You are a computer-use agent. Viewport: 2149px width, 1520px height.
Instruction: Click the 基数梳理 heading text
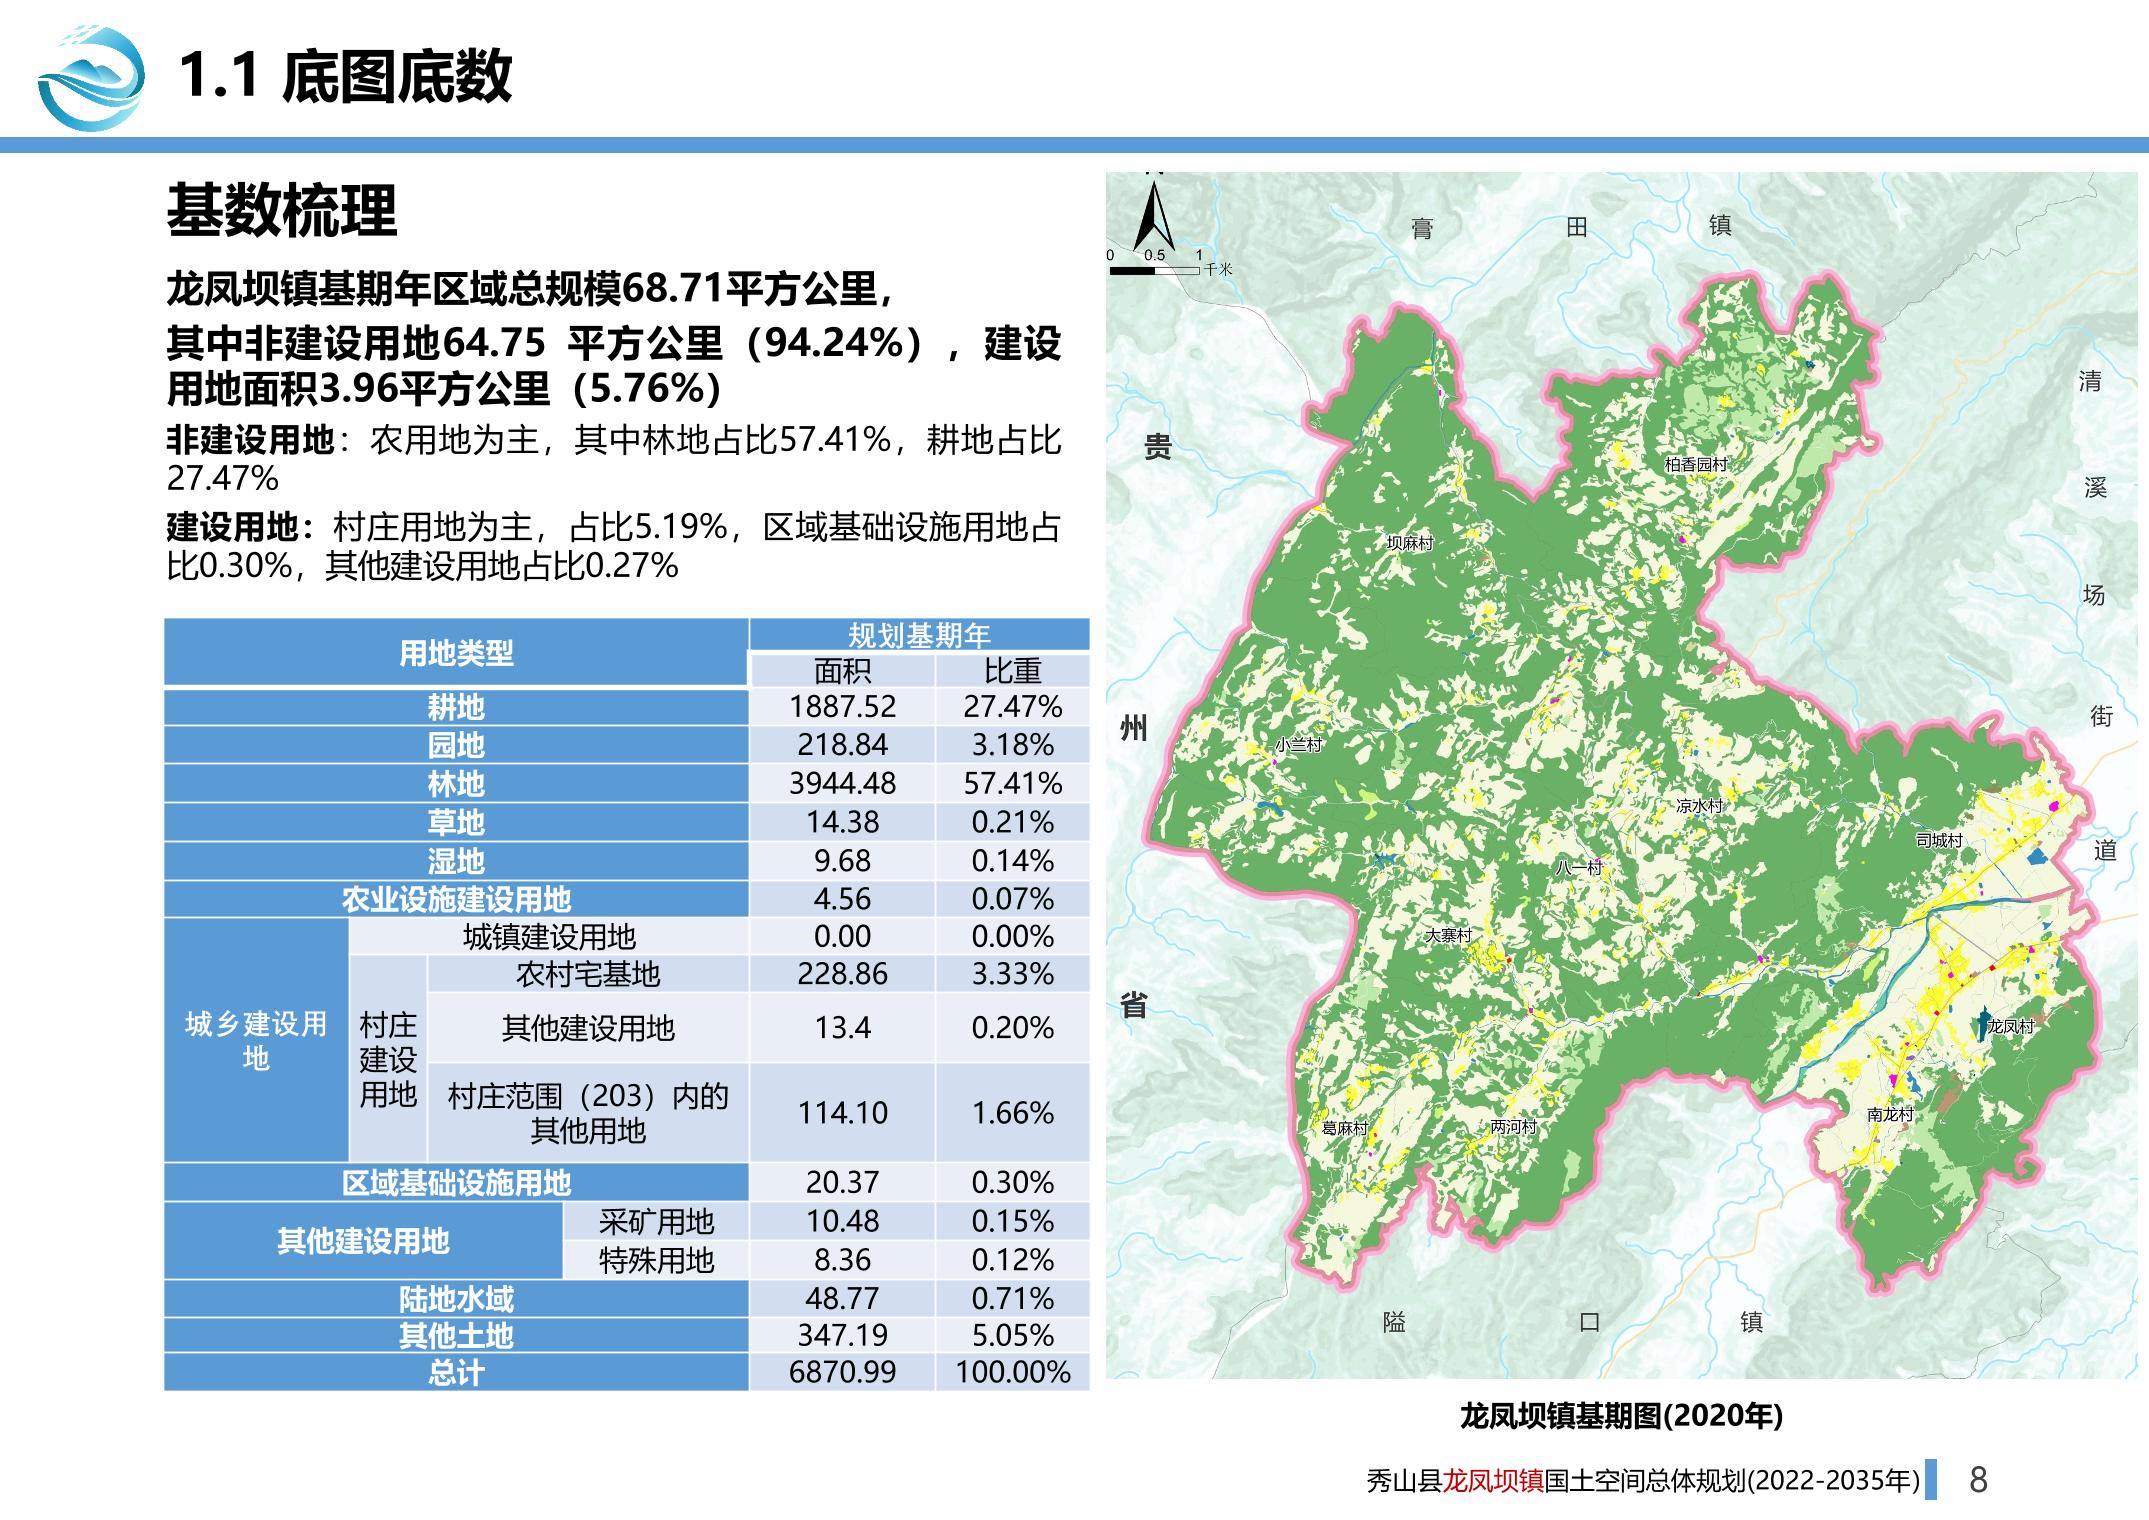coord(282,211)
